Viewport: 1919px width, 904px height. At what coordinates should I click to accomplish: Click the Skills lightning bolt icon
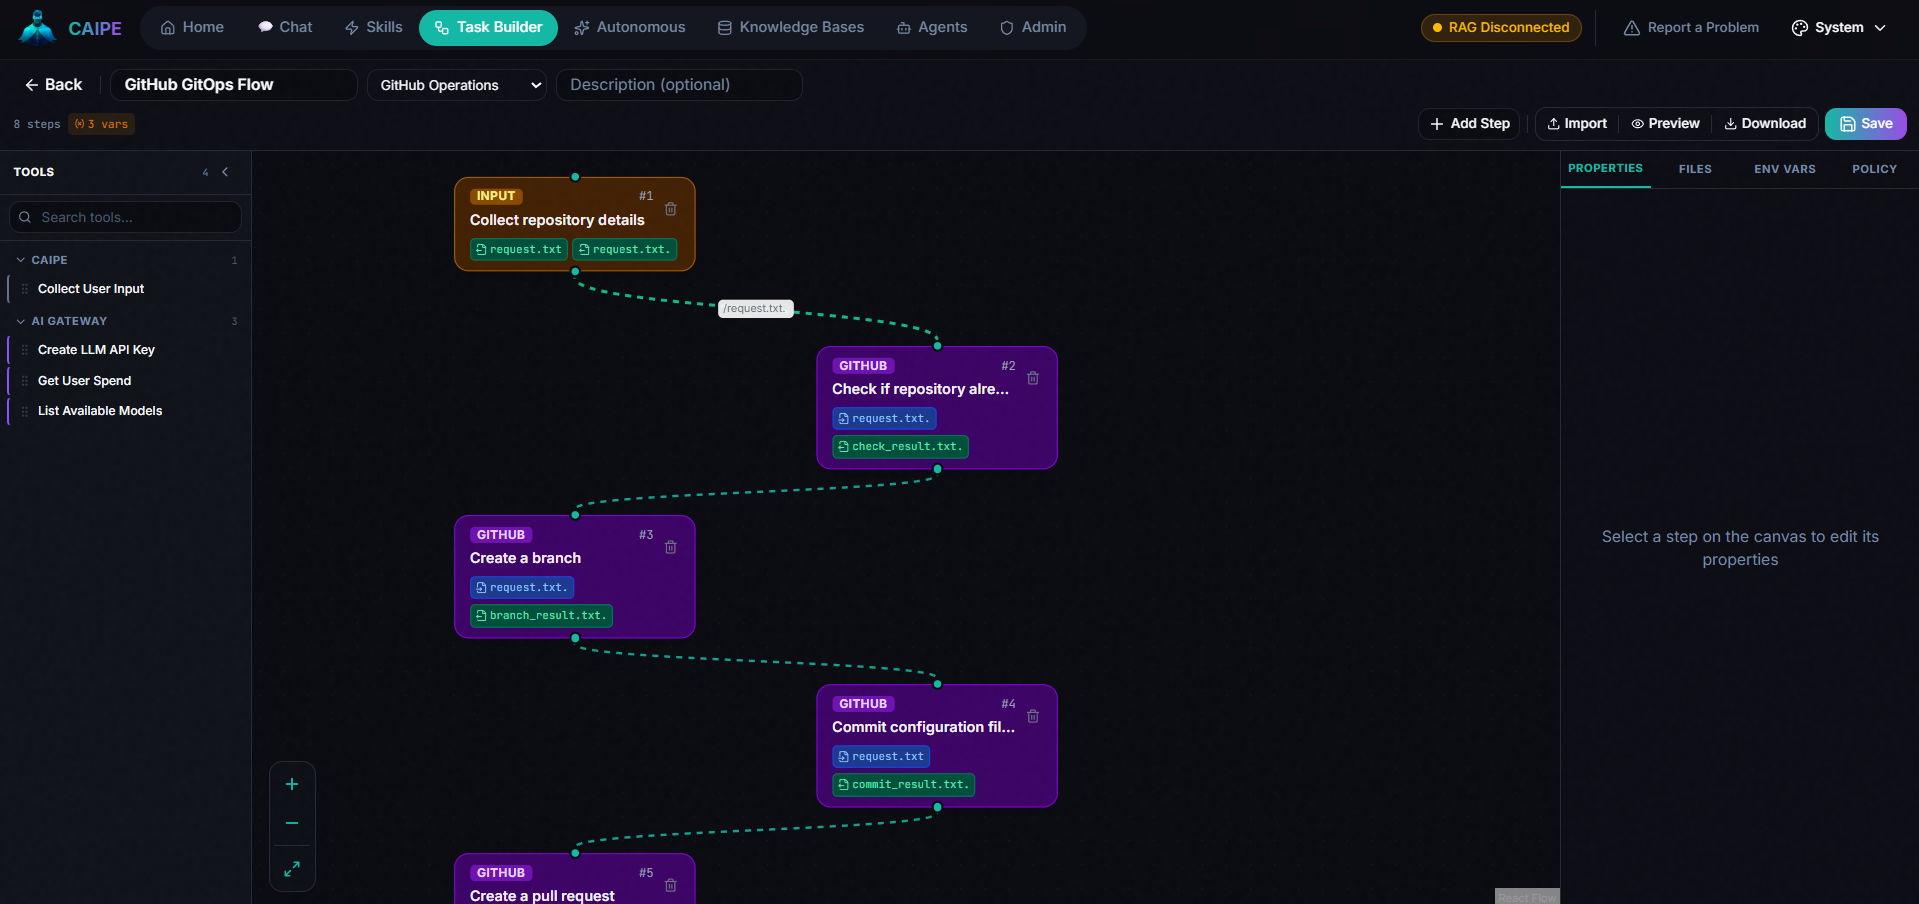(351, 27)
